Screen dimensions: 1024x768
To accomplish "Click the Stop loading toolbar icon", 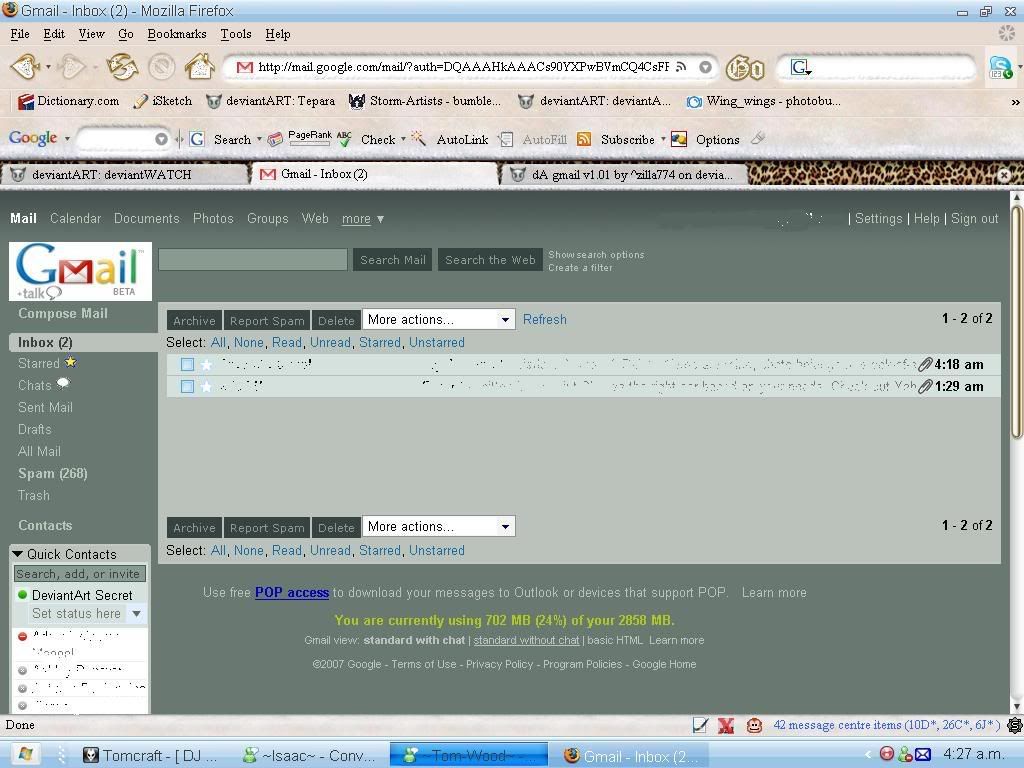I will click(161, 67).
